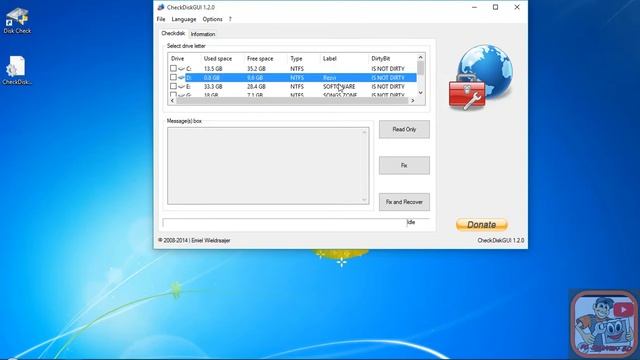Click the 35.2 GB free space cell
Viewport: 640px width, 360px height.
tap(256, 69)
